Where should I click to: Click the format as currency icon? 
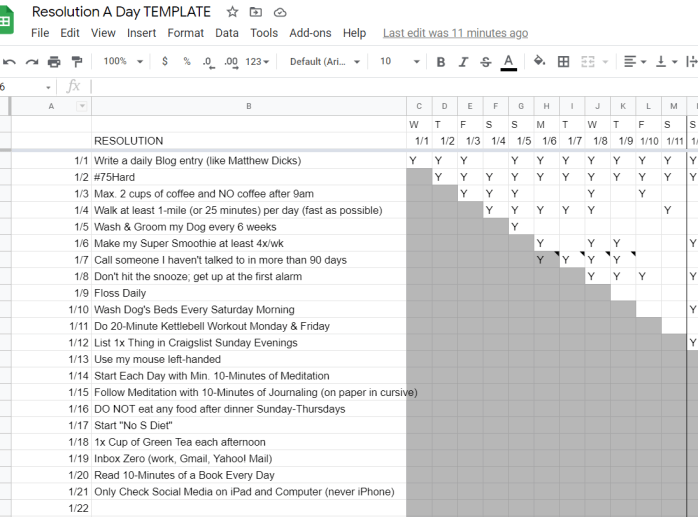coord(165,62)
